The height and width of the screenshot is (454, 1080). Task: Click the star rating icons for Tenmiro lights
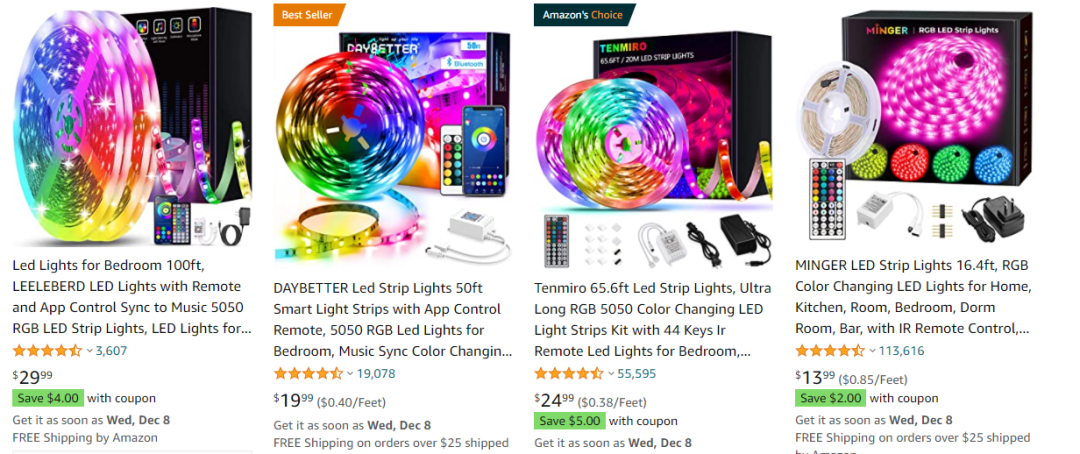click(x=569, y=373)
